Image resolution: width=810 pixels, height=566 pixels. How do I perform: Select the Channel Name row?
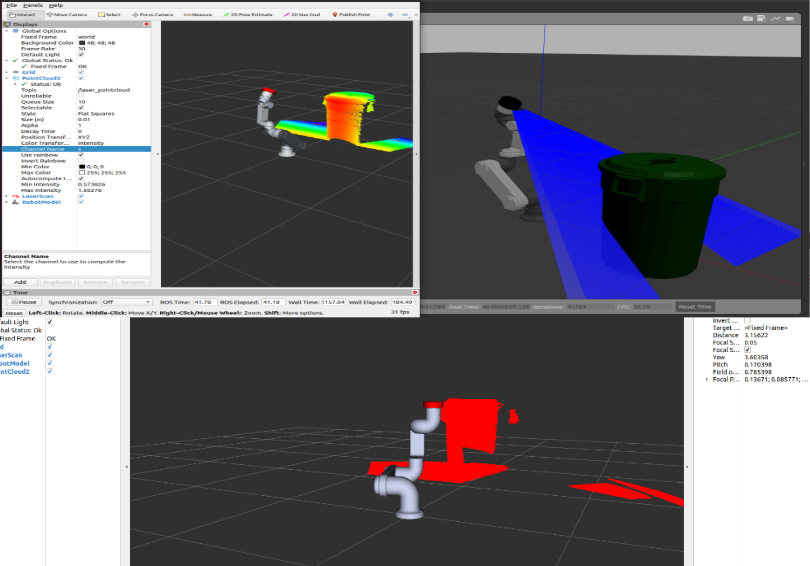pyautogui.click(x=76, y=149)
